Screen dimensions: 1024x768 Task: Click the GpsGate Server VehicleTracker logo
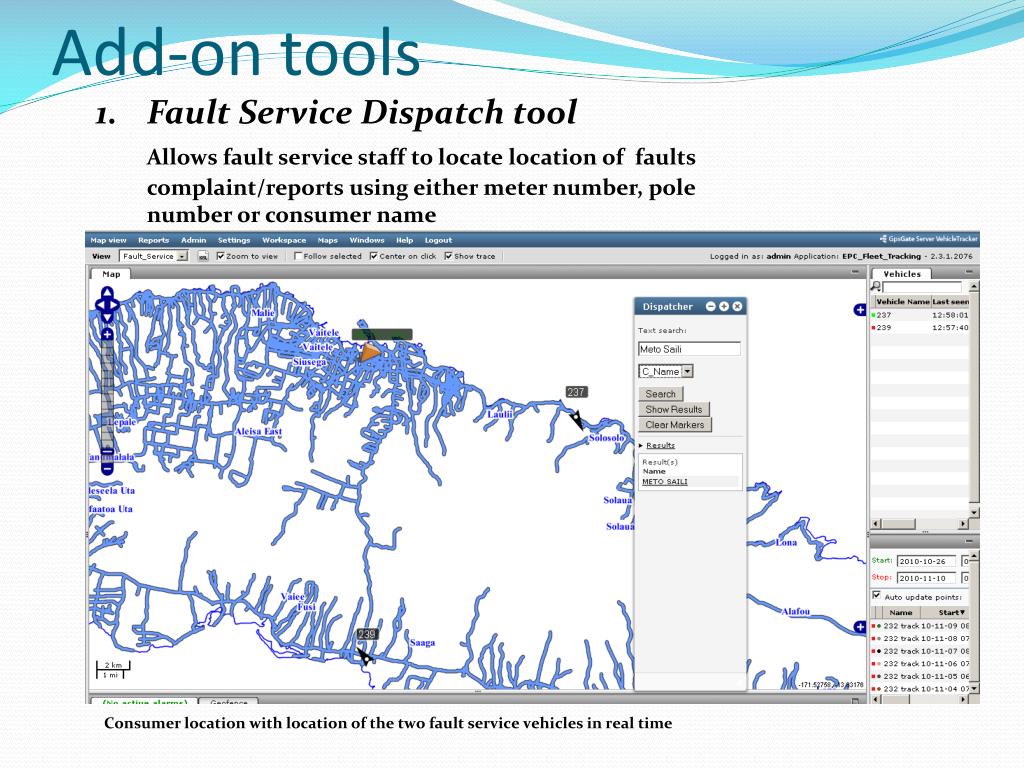(929, 239)
